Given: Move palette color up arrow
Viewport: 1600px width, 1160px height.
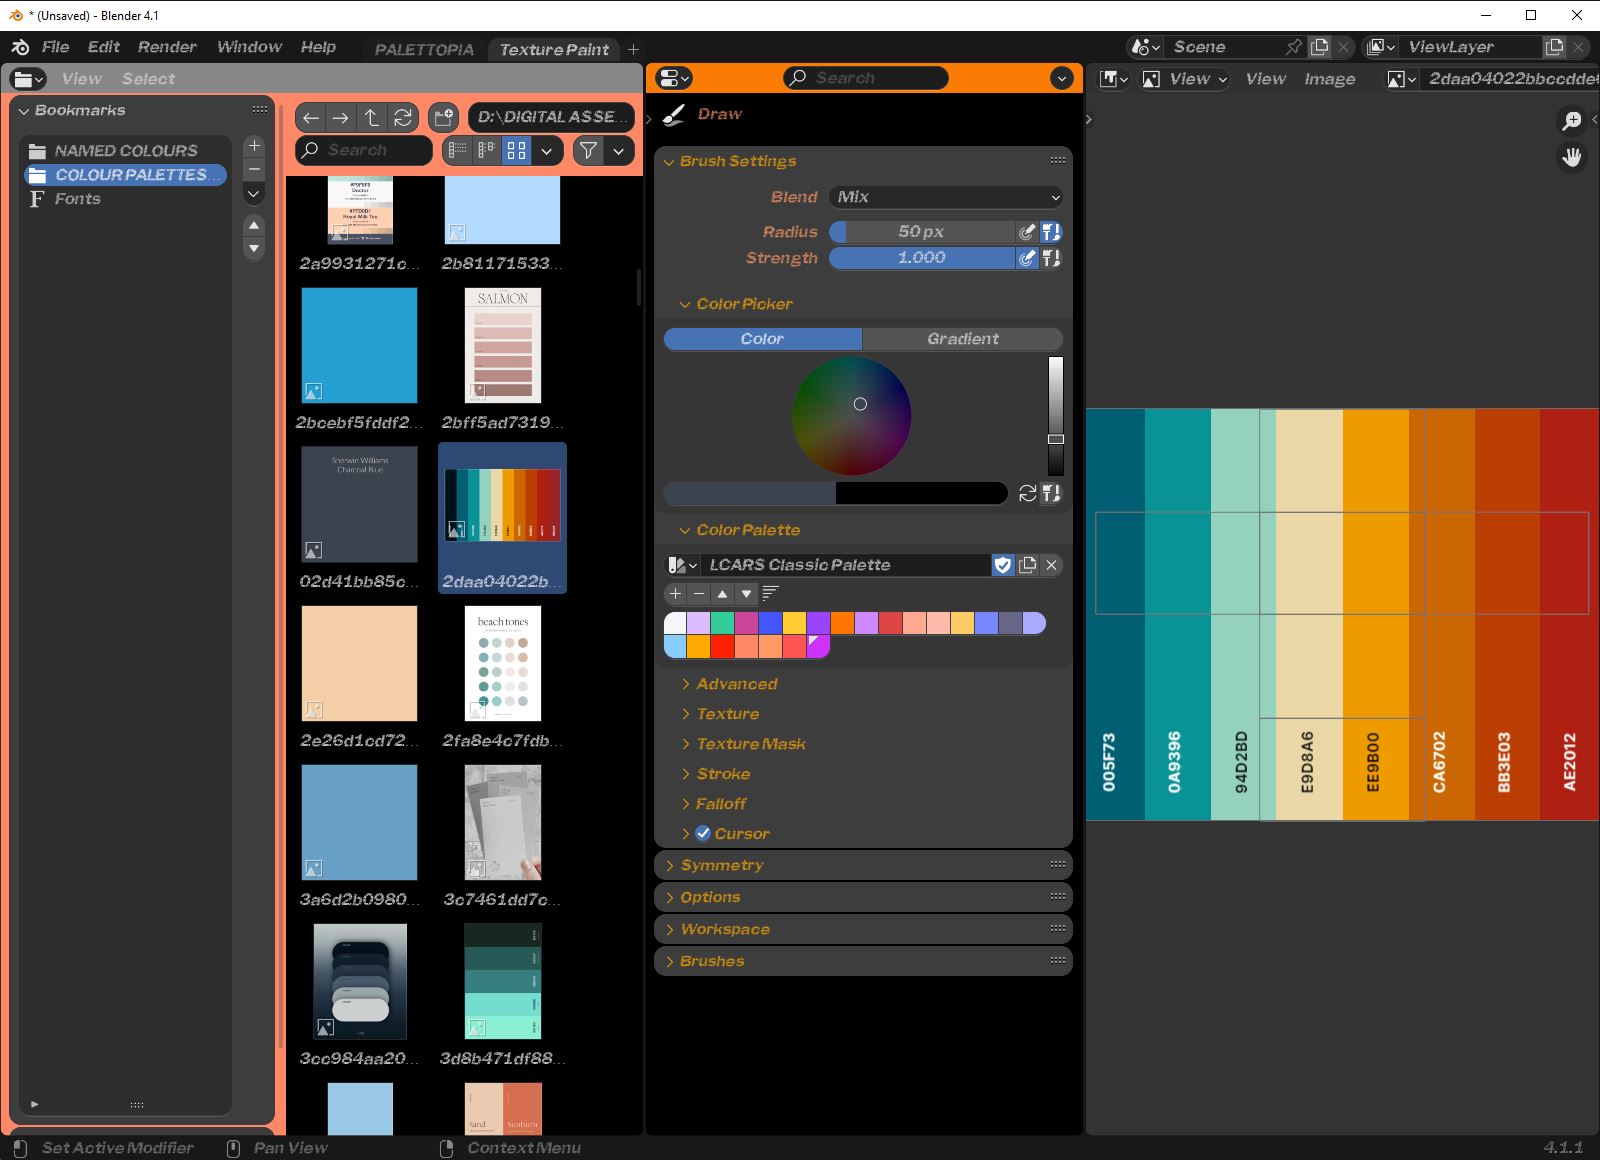Looking at the screenshot, I should coord(722,594).
